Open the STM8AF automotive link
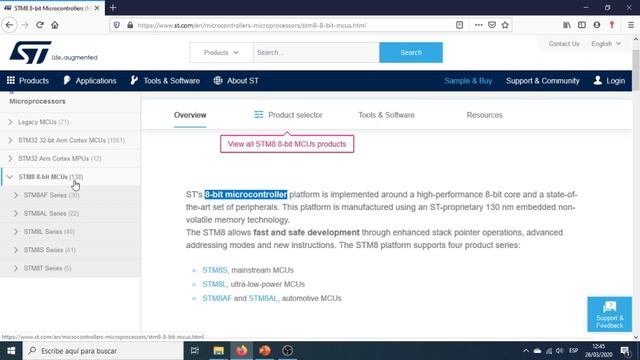 (217, 298)
